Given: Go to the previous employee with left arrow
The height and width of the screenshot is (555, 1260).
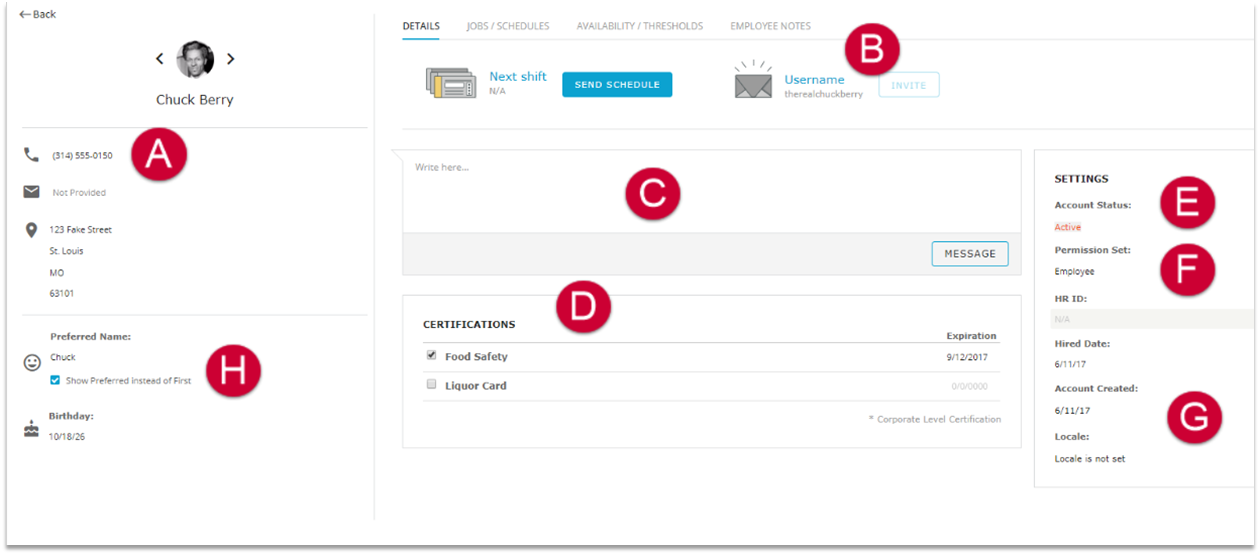Looking at the screenshot, I should [160, 59].
